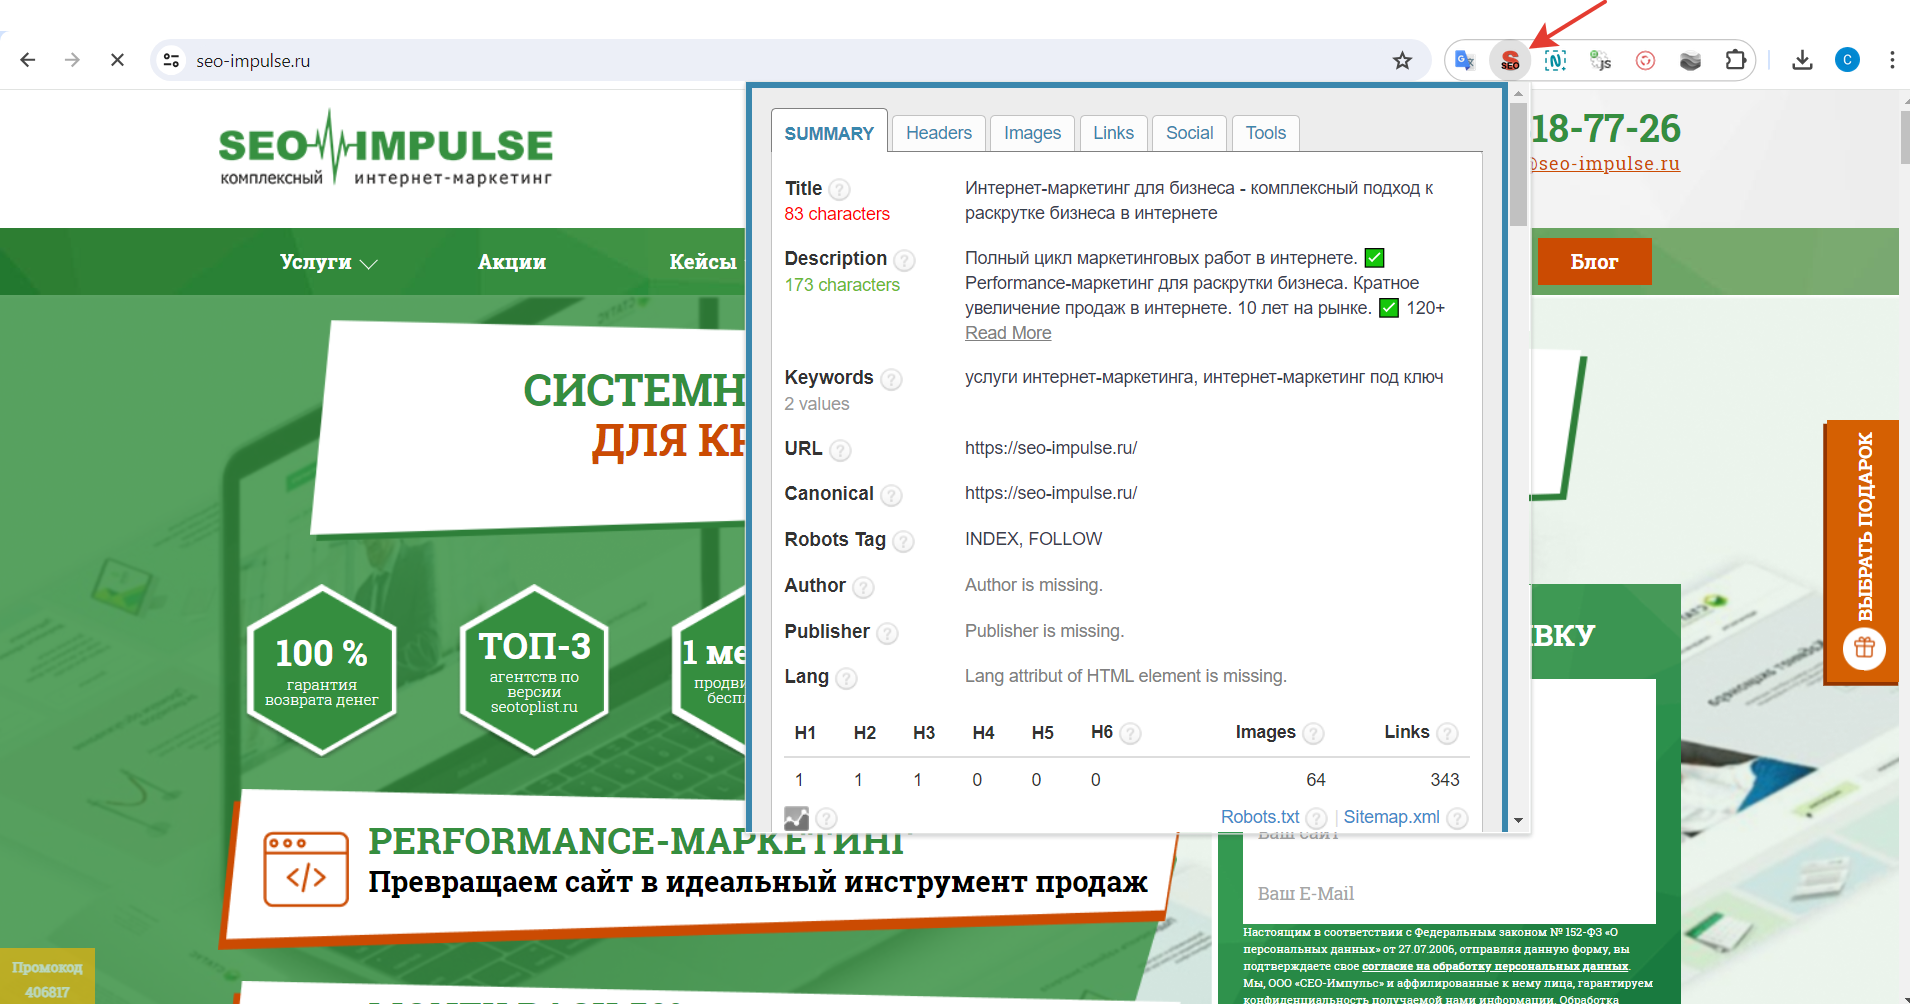Click the help icon next to Publisher
1910x1004 pixels.
(887, 633)
